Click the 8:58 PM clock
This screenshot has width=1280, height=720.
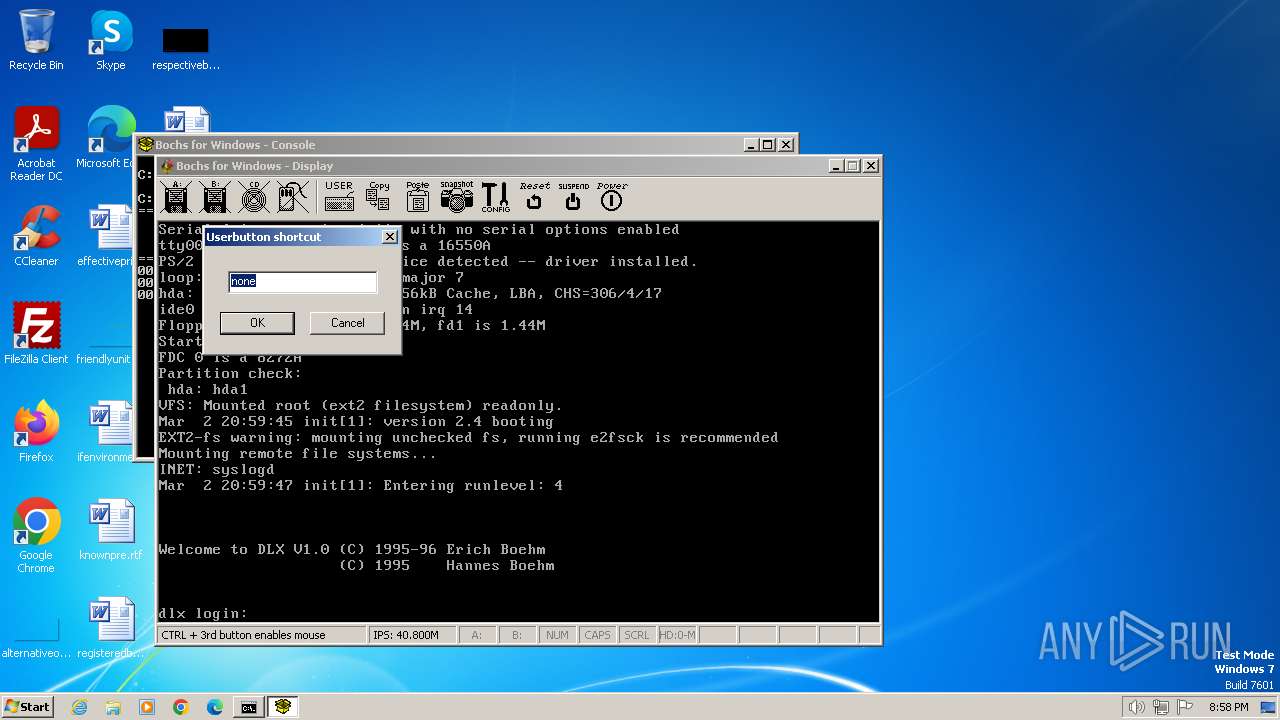coord(1229,707)
